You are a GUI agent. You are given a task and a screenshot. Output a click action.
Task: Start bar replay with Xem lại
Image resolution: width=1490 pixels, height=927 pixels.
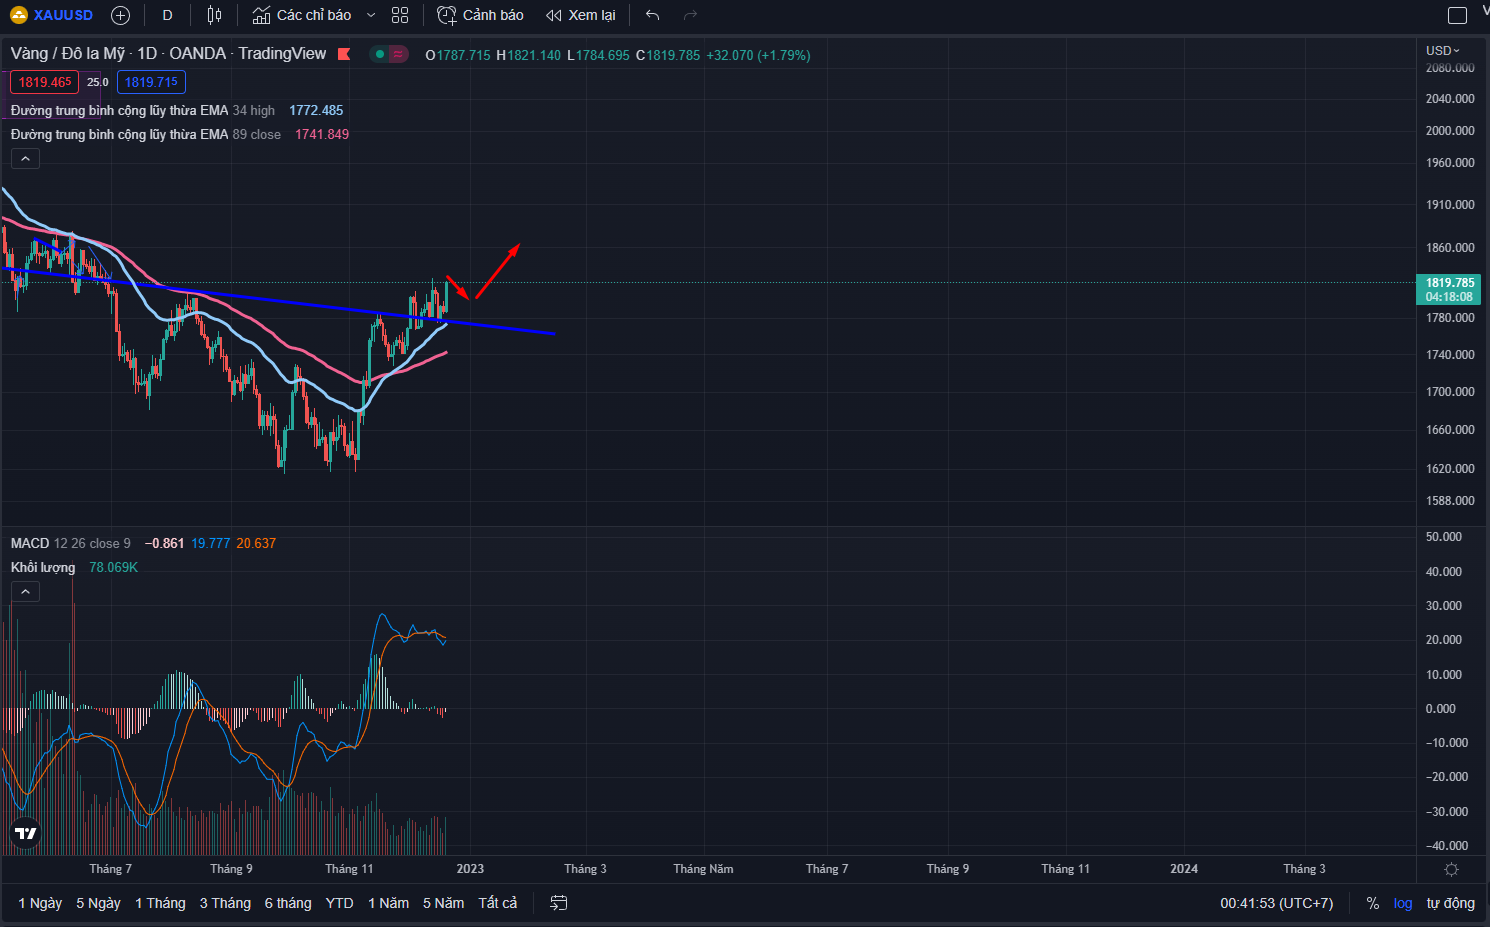[x=580, y=15]
